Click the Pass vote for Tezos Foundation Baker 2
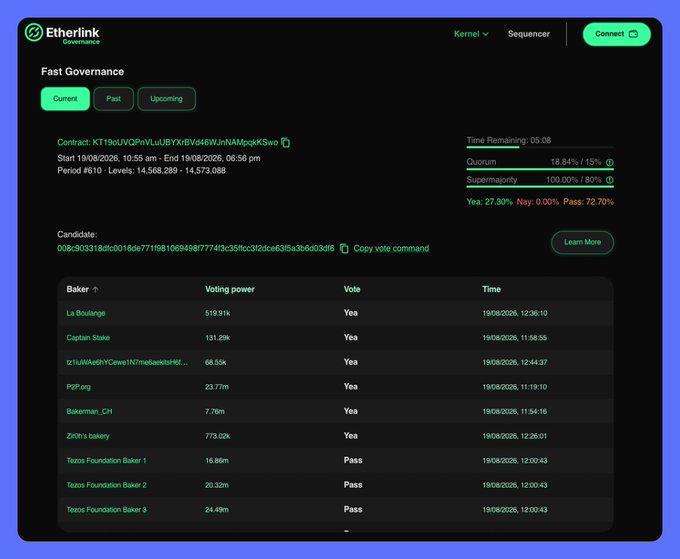This screenshot has height=559, width=680. click(x=353, y=485)
